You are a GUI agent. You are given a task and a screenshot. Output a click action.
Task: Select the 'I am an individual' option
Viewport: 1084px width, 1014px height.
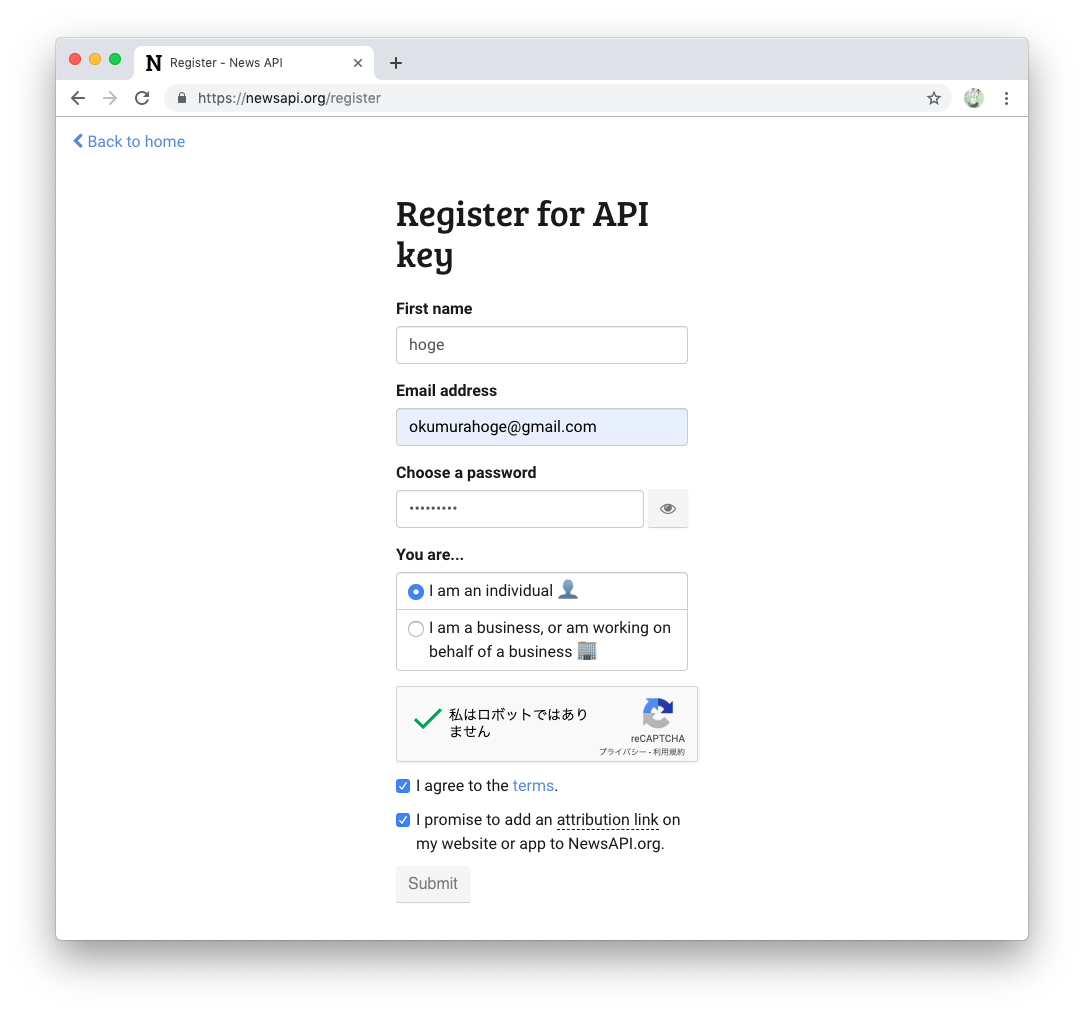click(x=415, y=591)
